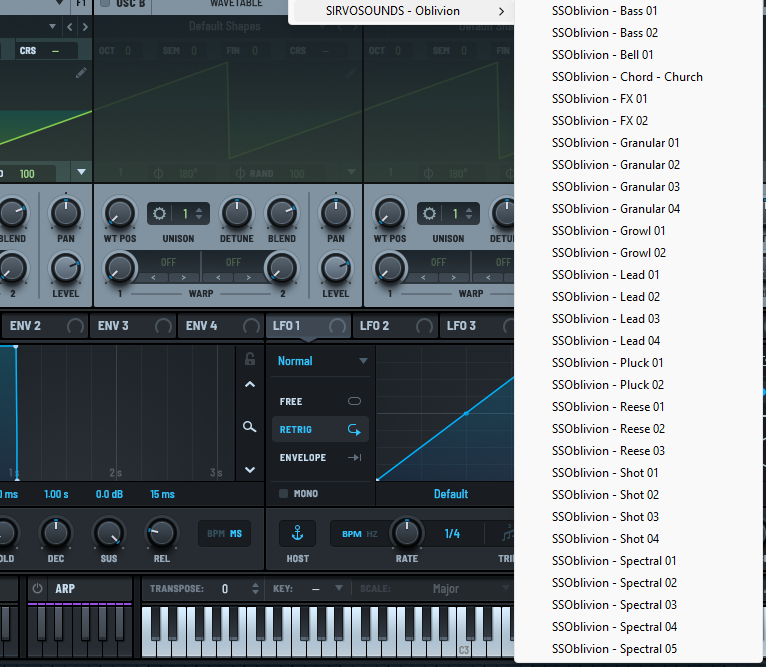Select the FREE LFO trigger mode

320,401
